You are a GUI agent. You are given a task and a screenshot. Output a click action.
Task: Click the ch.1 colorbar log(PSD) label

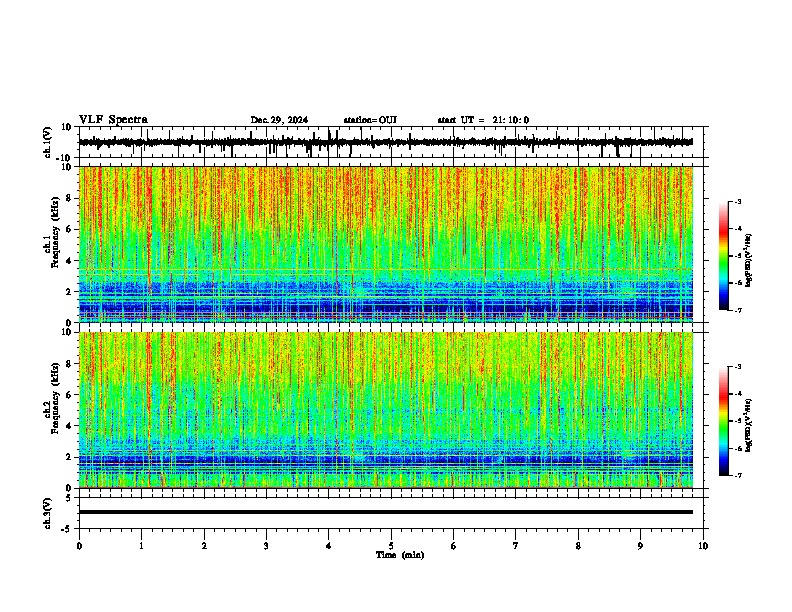tap(749, 260)
